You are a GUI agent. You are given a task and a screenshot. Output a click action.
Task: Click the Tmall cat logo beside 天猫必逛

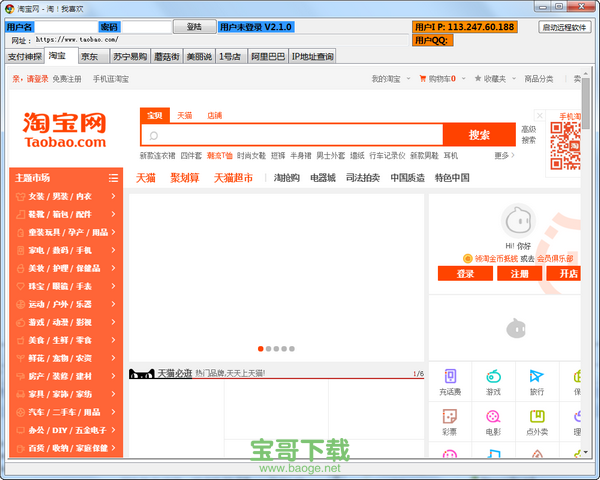141,374
